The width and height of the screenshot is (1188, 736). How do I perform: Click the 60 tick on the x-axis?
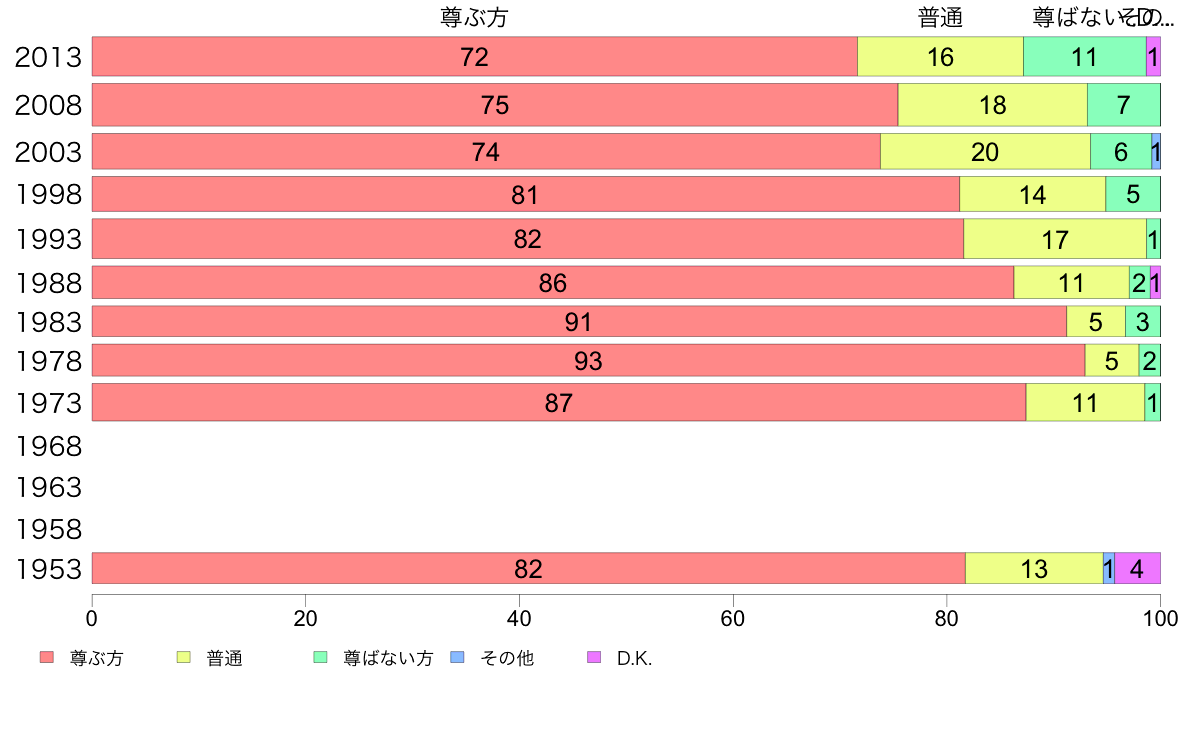point(733,619)
